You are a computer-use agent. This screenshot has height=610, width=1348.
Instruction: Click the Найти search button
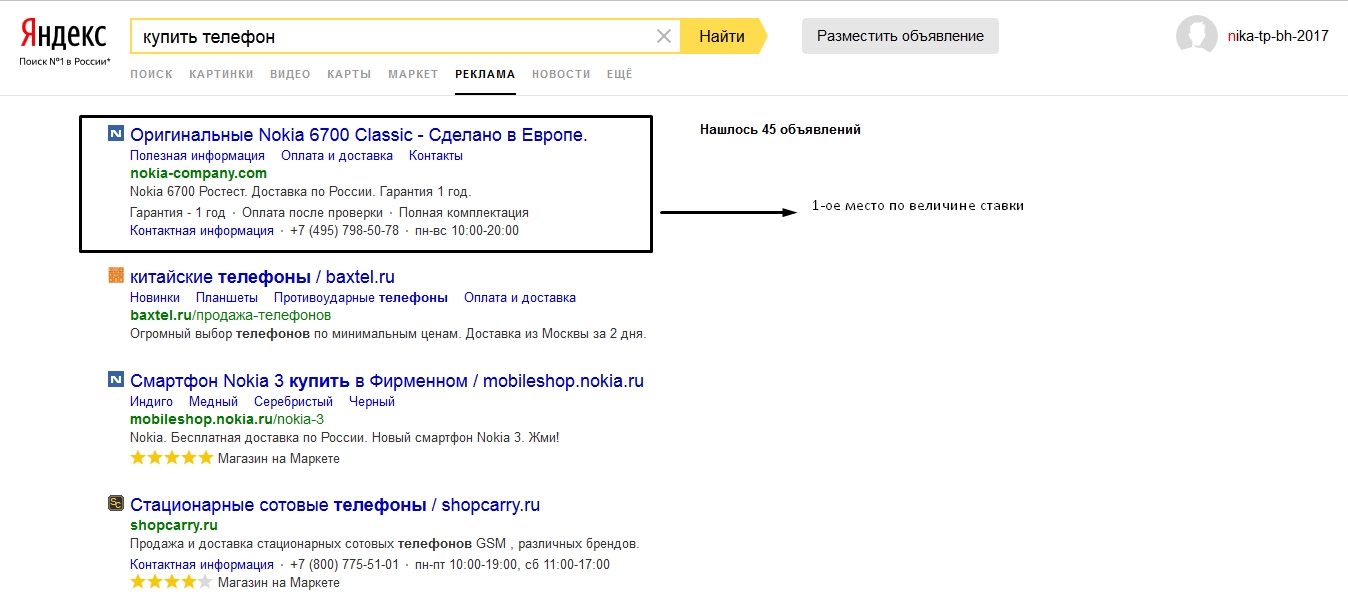[722, 37]
